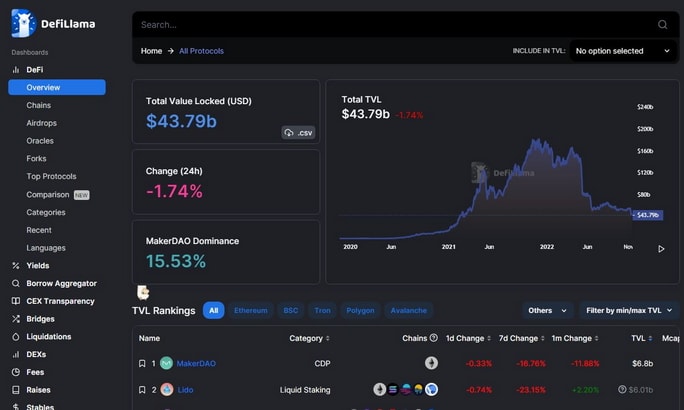Screen dimensions: 684x410
Task: Expand the Others chains dropdown
Action: pos(547,311)
